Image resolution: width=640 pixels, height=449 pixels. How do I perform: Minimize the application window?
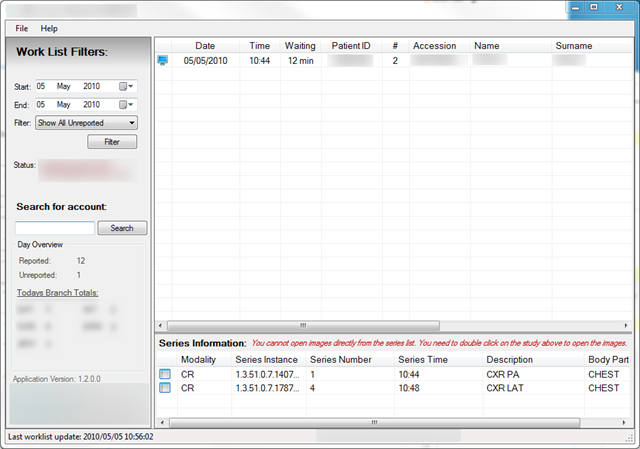click(x=576, y=7)
